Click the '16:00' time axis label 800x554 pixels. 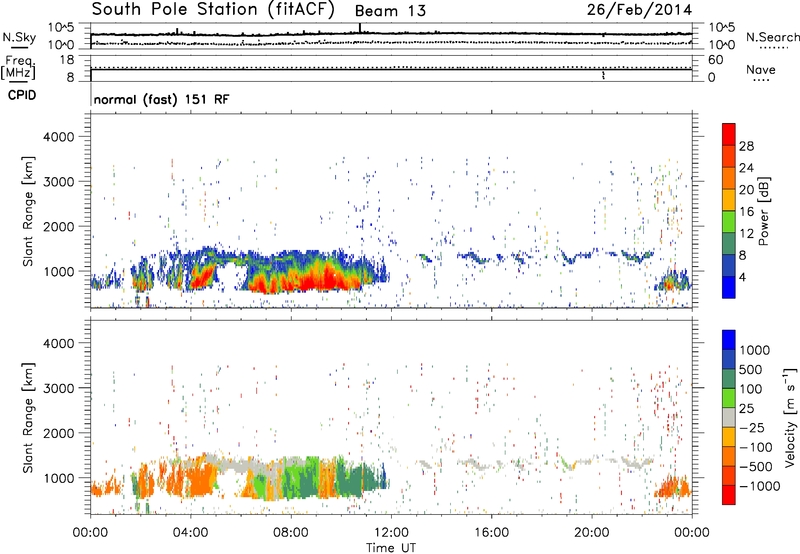tap(491, 533)
